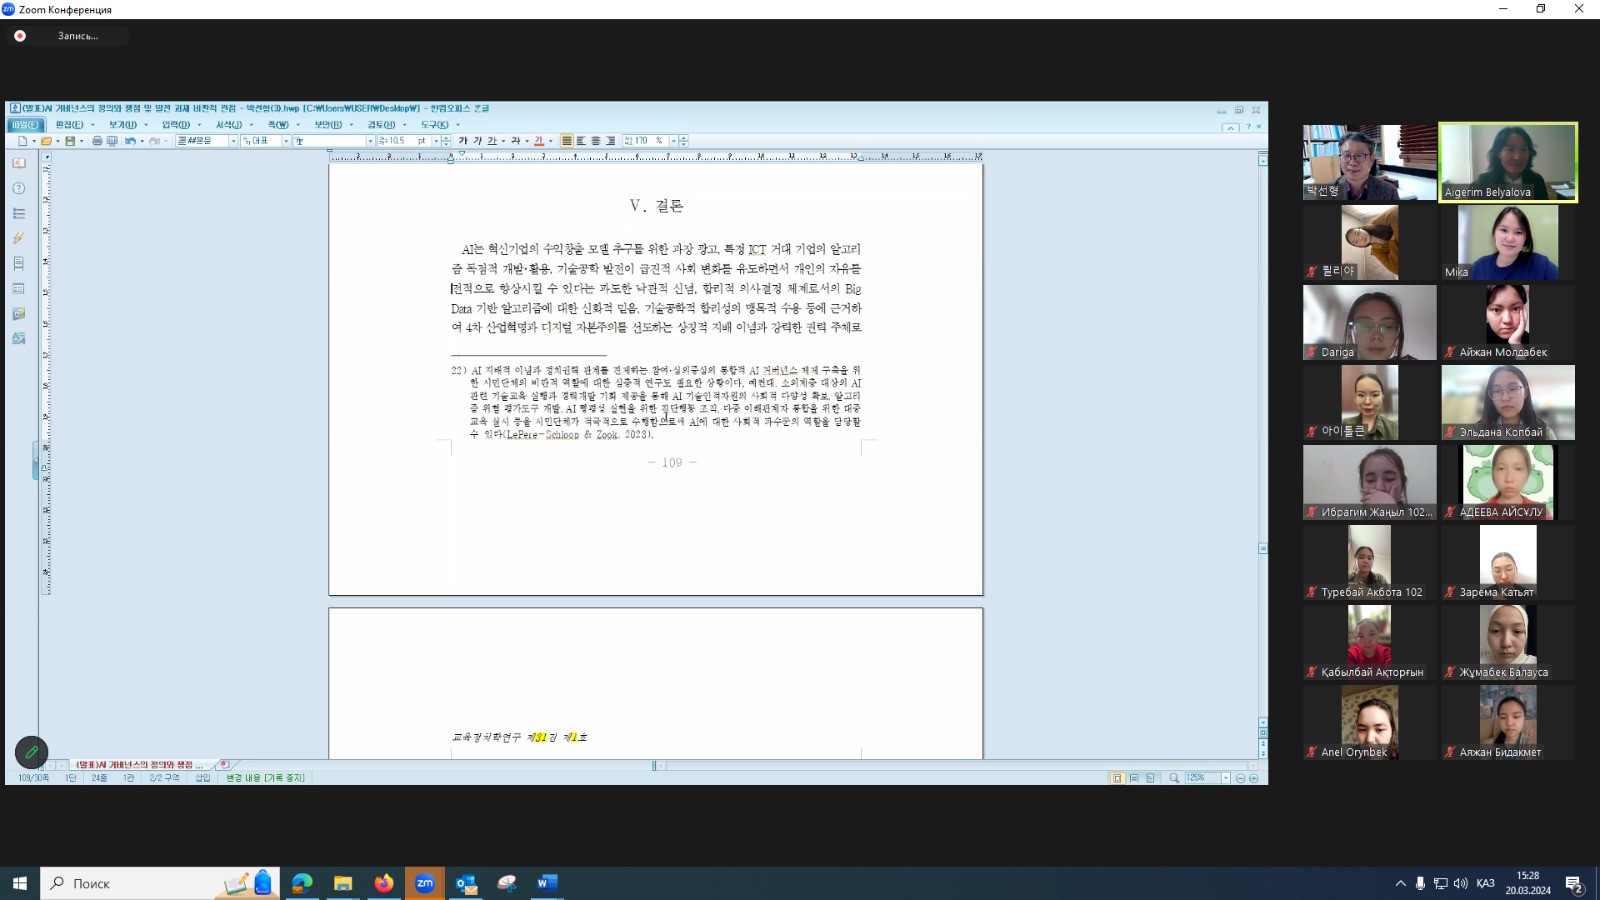
Task: Expand the font color dropdown arrow
Action: point(550,141)
